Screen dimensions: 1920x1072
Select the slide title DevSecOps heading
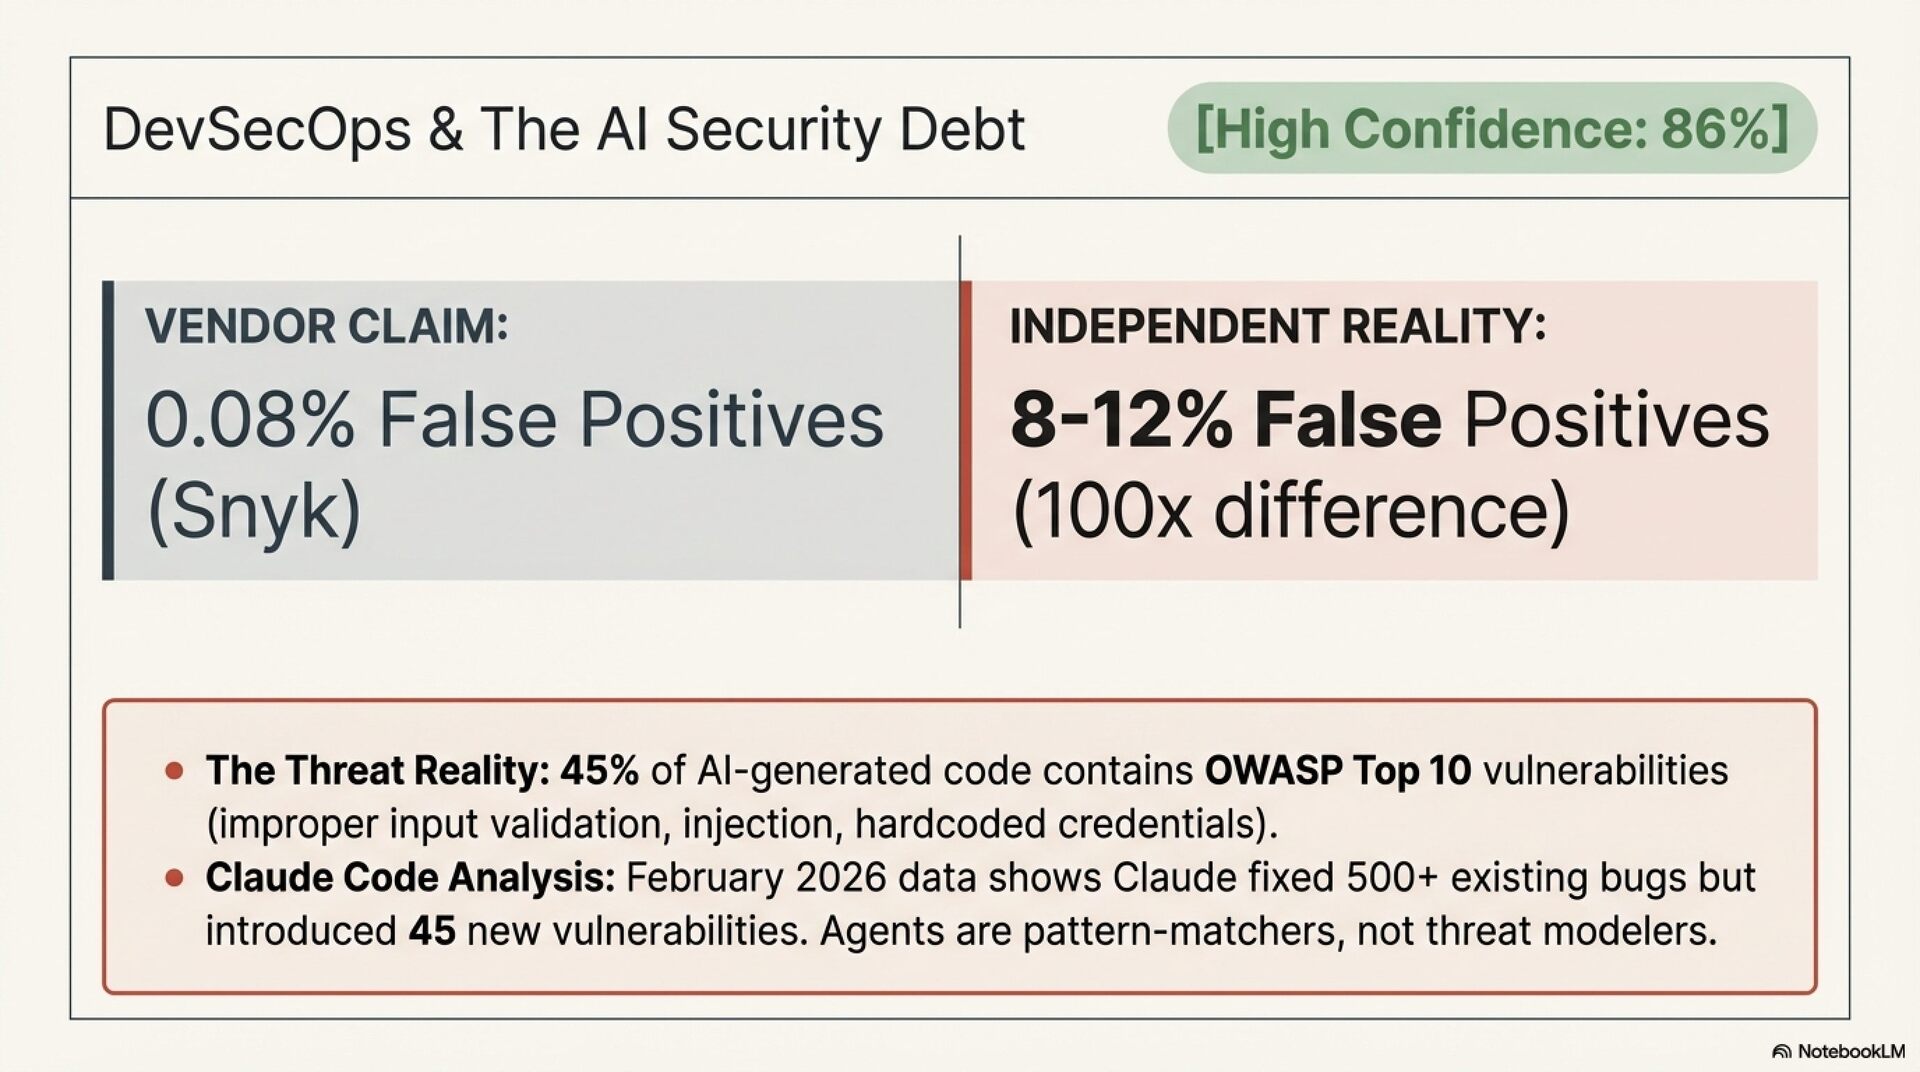tap(564, 129)
